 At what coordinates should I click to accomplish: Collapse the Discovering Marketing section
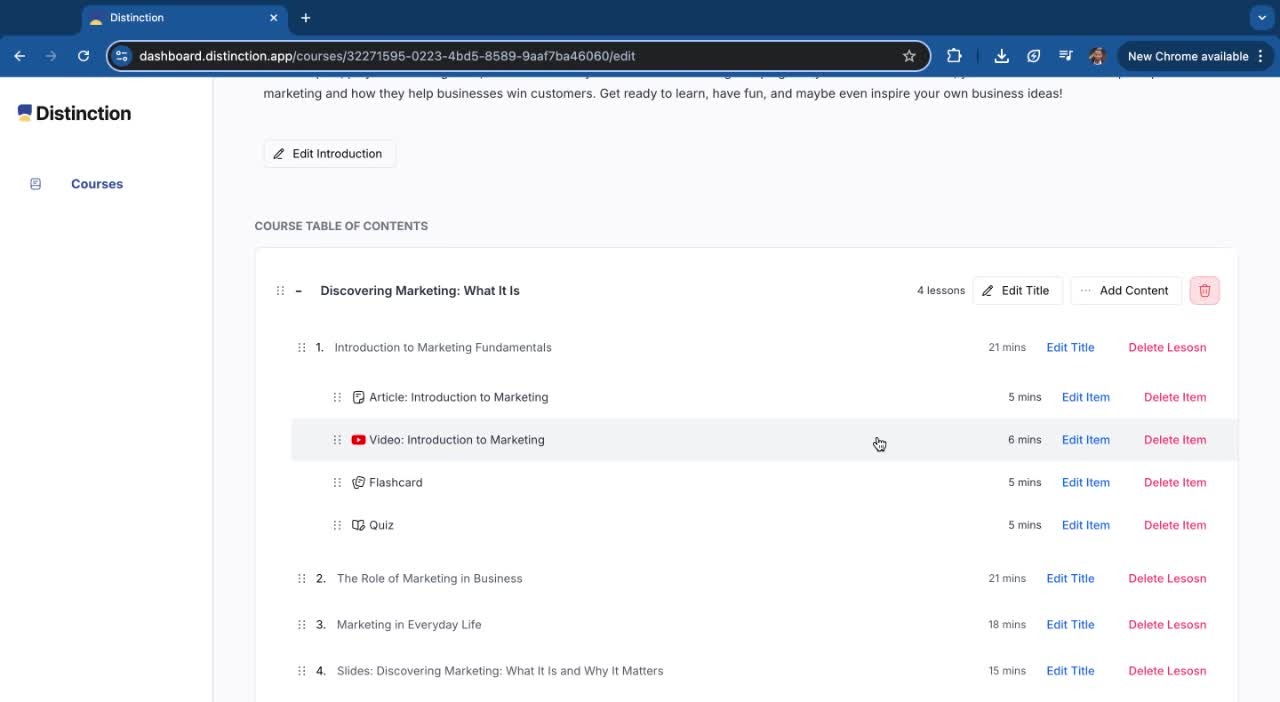pyautogui.click(x=299, y=291)
